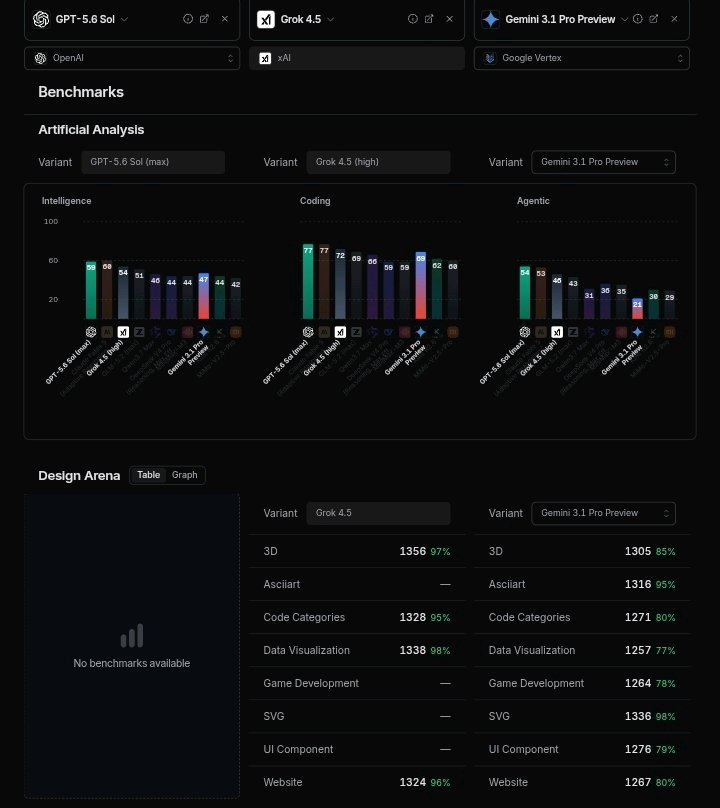
Task: Click xAI logo under Coding chart
Action: [340, 332]
